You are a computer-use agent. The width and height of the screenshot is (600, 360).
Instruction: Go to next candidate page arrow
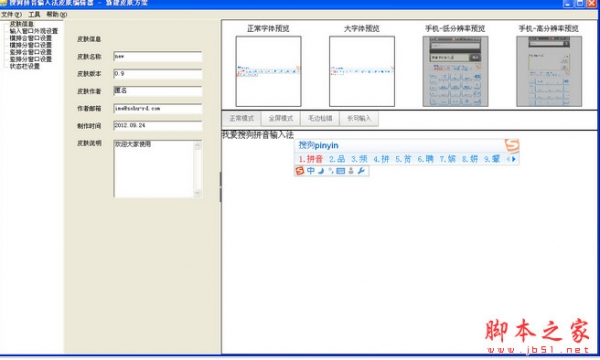coord(514,159)
